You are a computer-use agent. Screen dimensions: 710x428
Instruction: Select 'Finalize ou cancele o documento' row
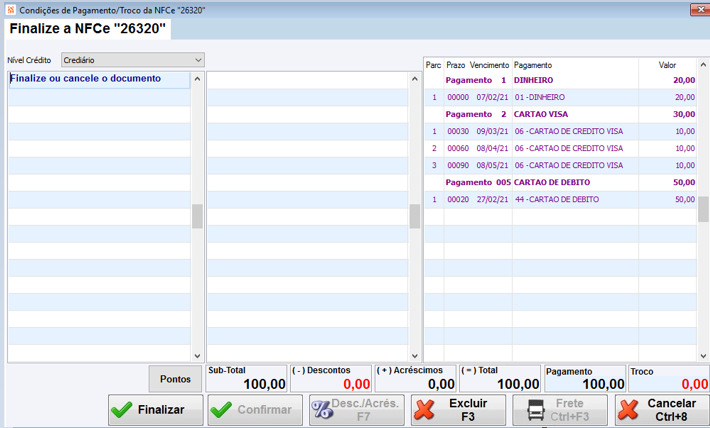[x=99, y=79]
